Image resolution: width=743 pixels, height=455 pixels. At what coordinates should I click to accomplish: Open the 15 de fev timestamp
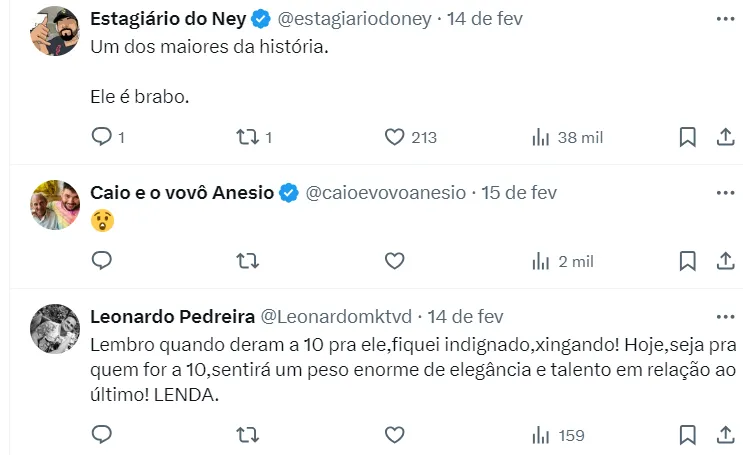point(519,192)
